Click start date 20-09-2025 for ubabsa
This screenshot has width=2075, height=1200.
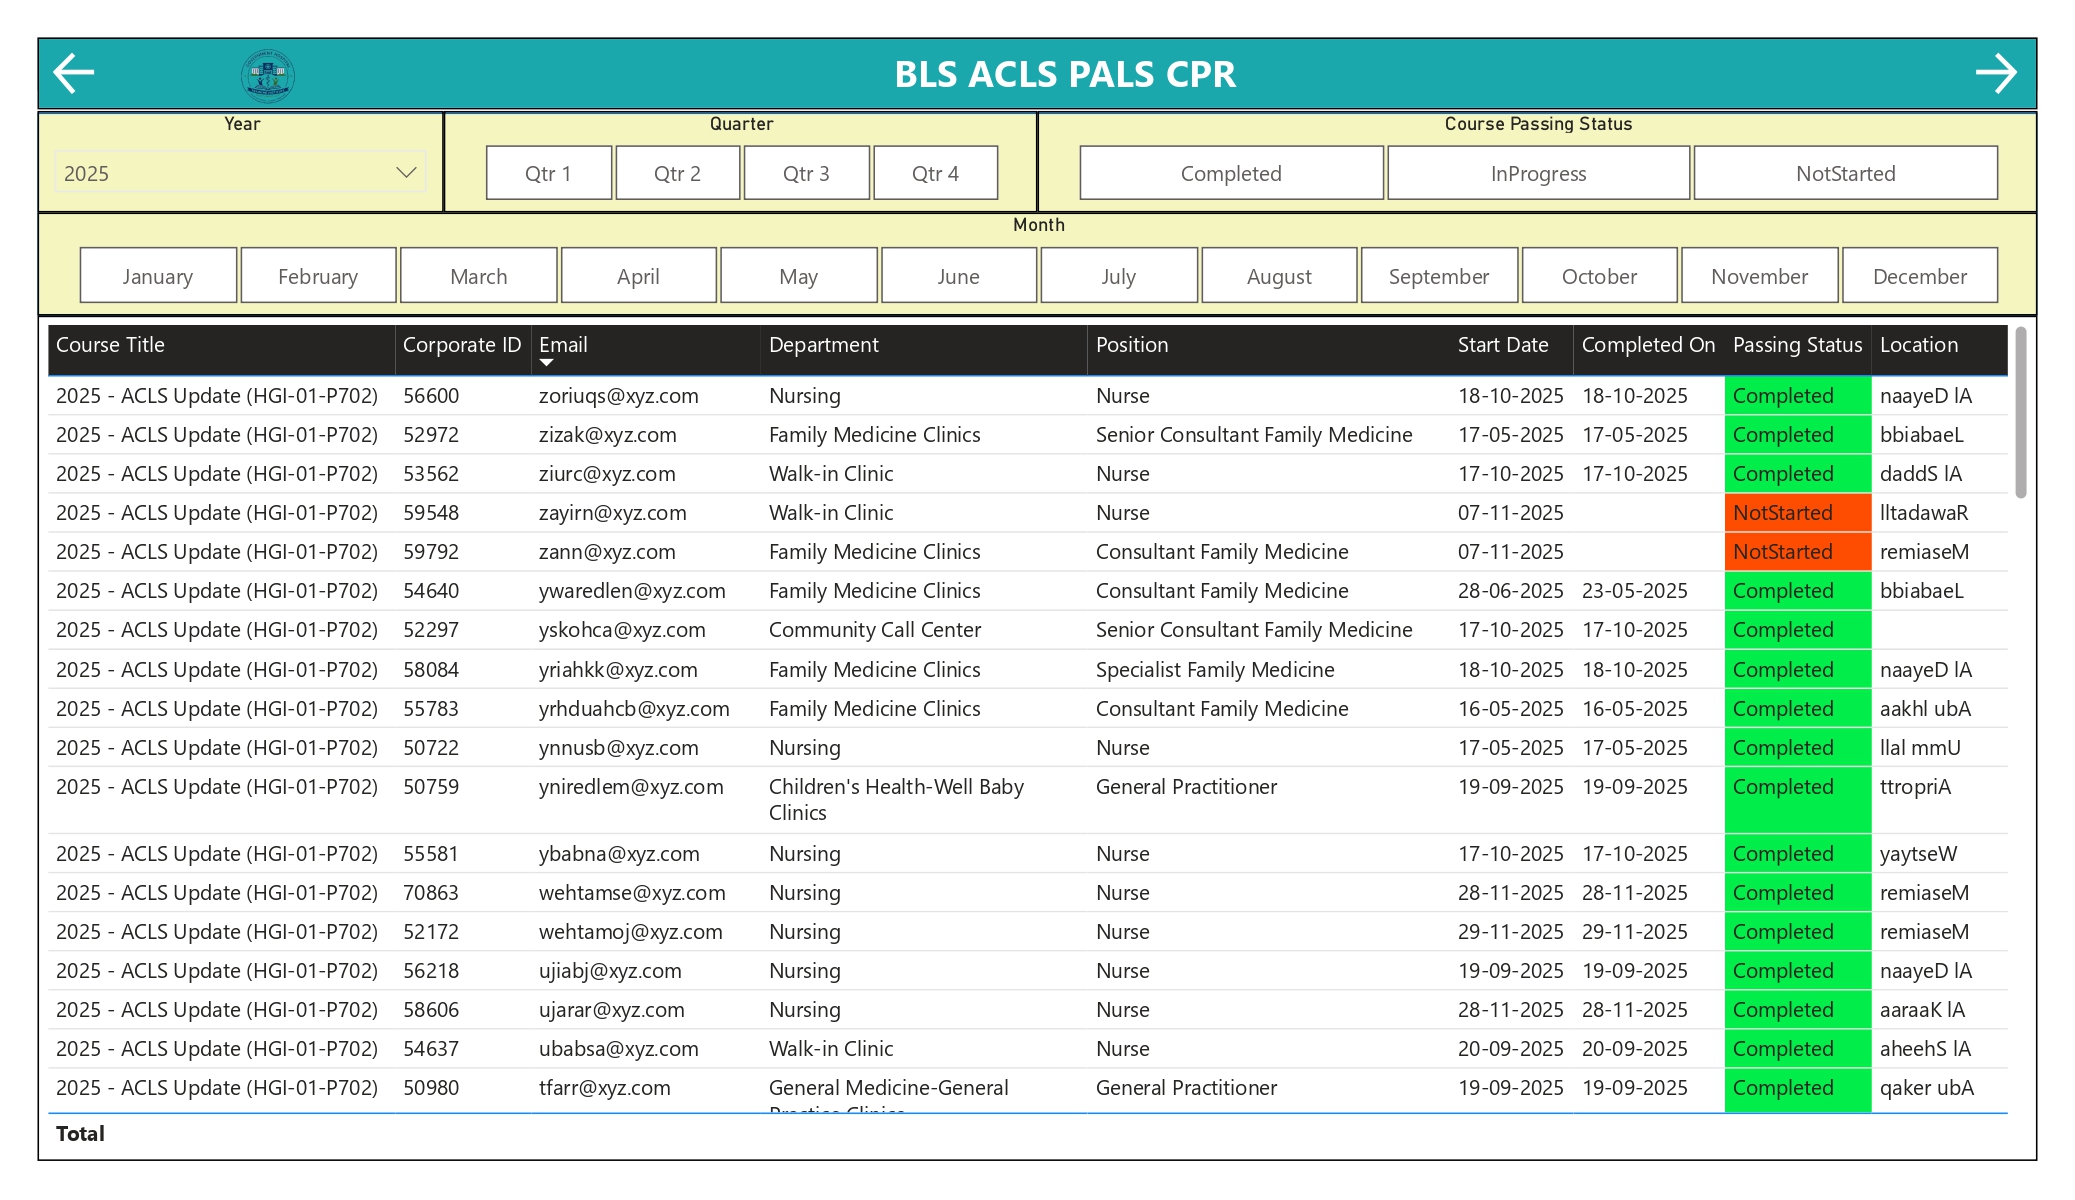[1510, 1049]
